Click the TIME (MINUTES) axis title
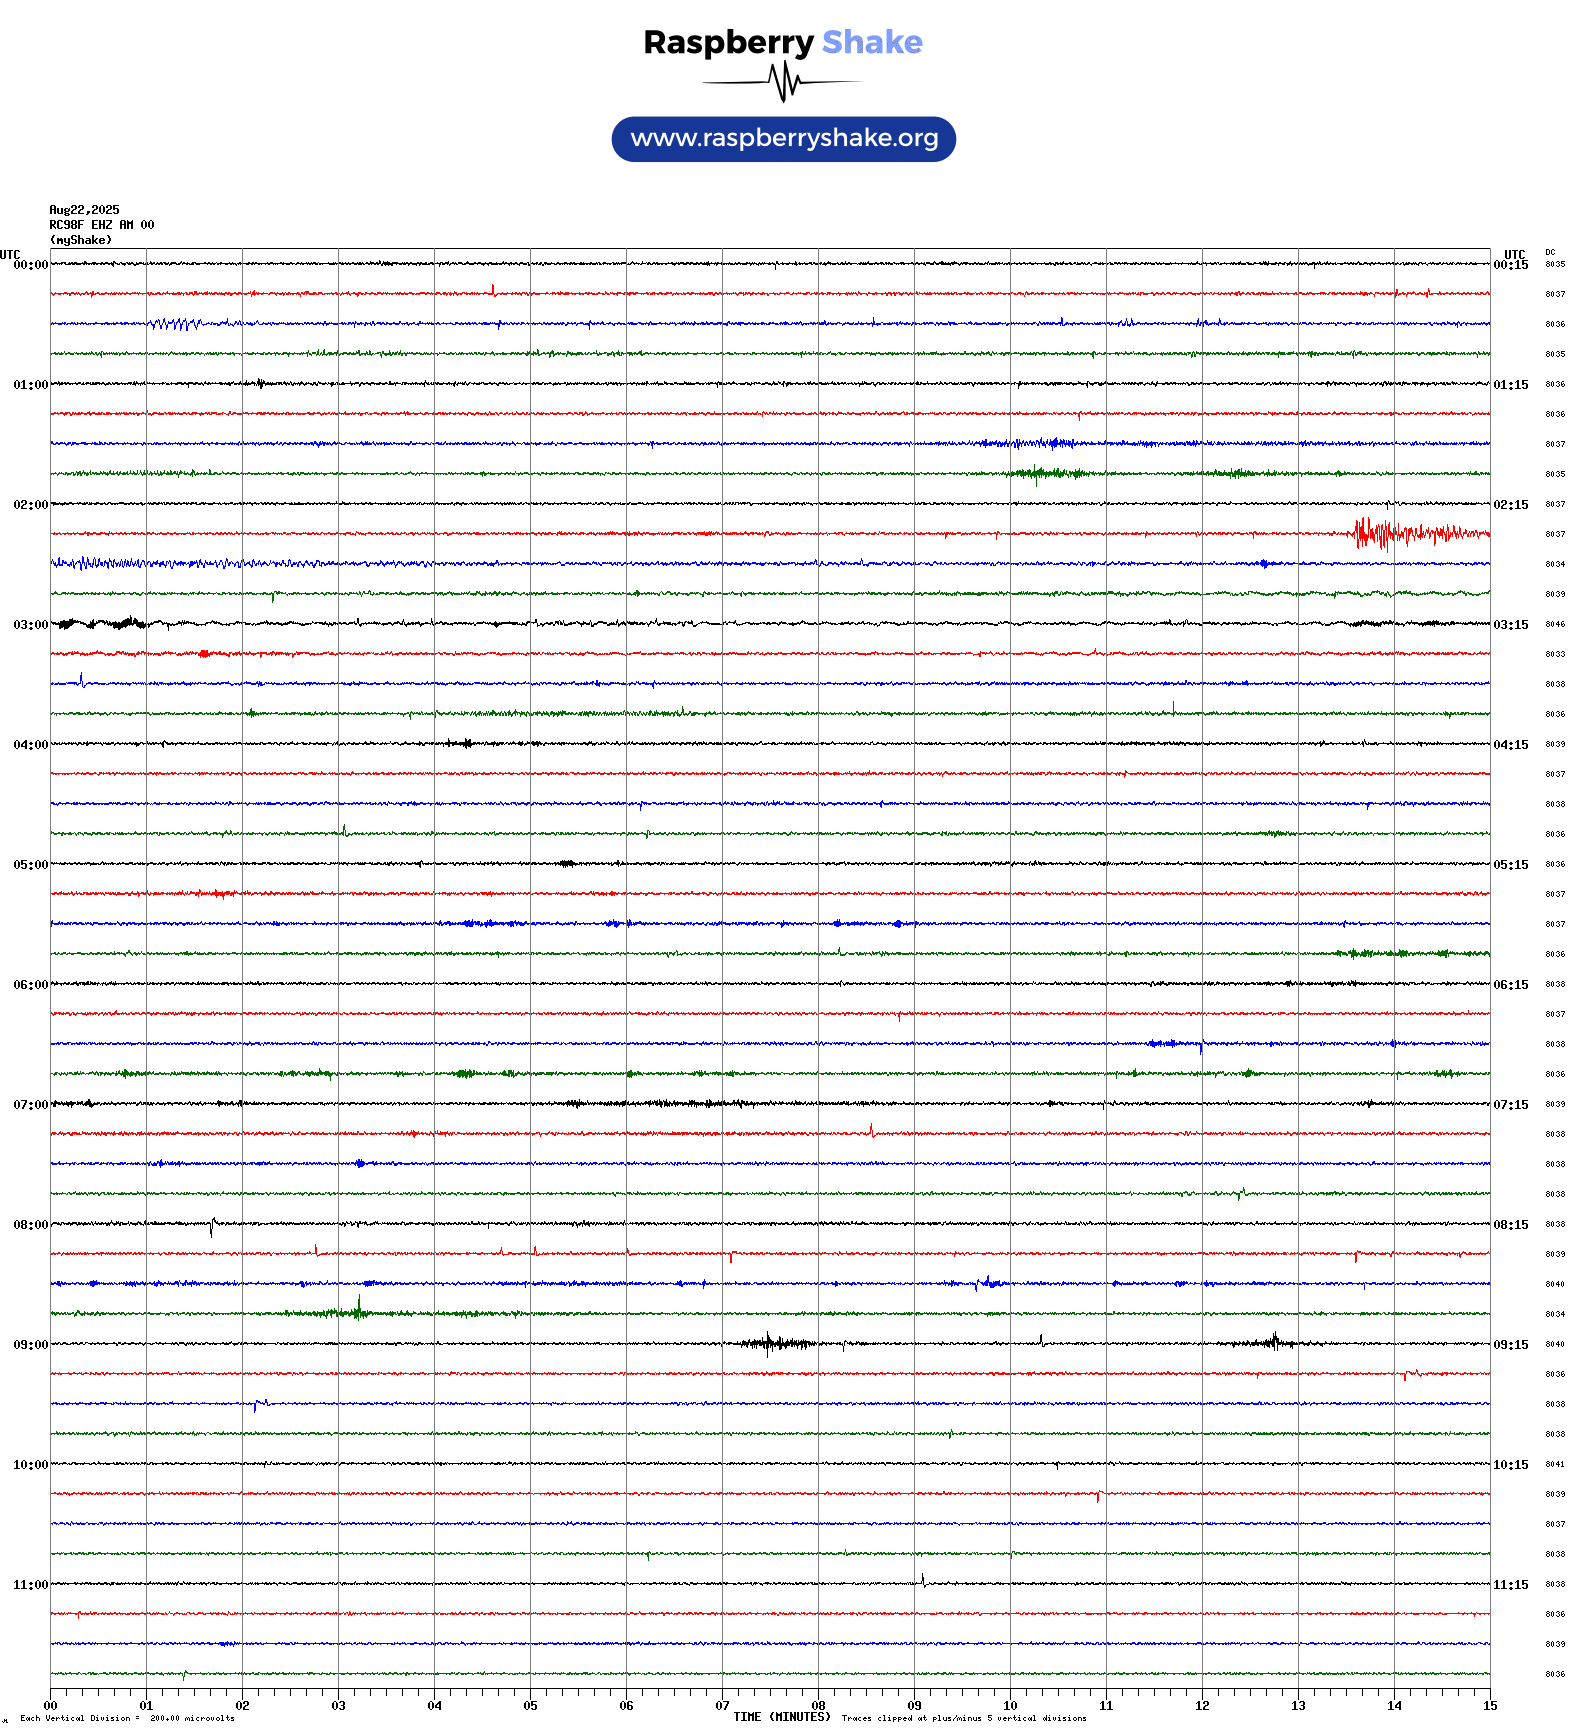The image size is (1570, 1732). point(782,1717)
